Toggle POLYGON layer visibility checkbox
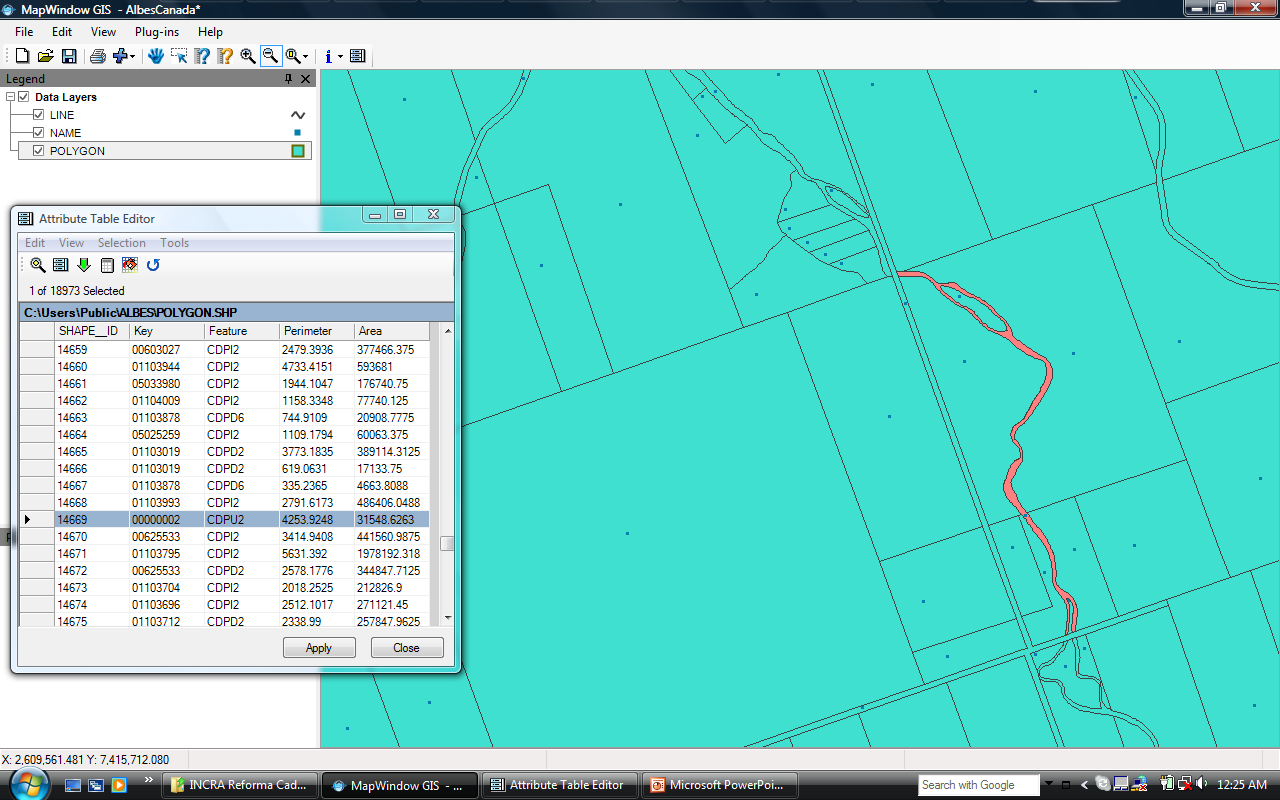 point(39,151)
